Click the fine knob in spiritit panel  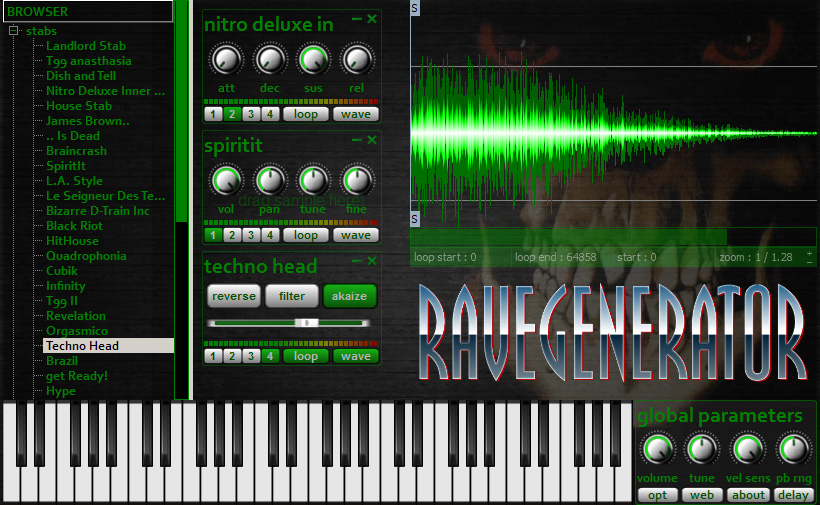357,180
